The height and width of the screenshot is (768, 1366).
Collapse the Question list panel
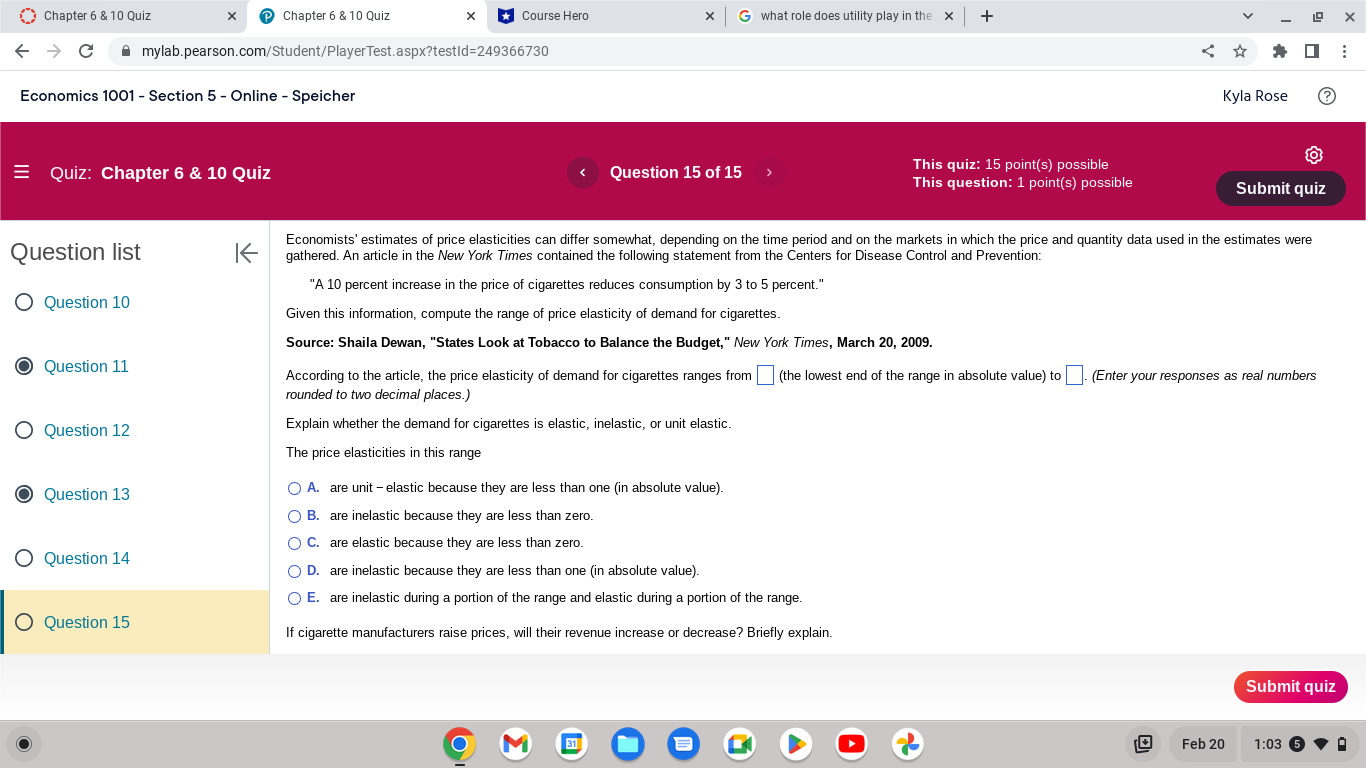(246, 253)
